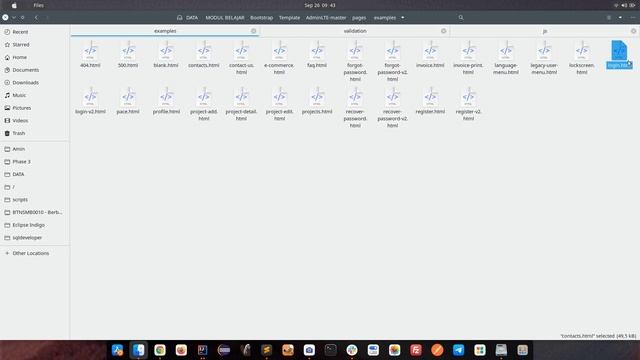640x360 pixels.
Task: Go to AdminLTE-master in path bar
Action: [x=326, y=18]
